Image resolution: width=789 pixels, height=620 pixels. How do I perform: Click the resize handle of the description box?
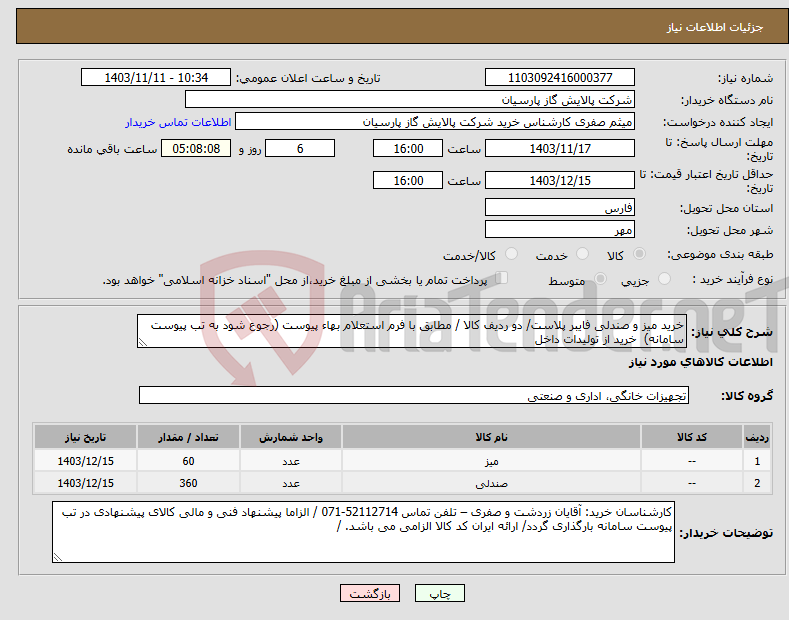pos(143,343)
